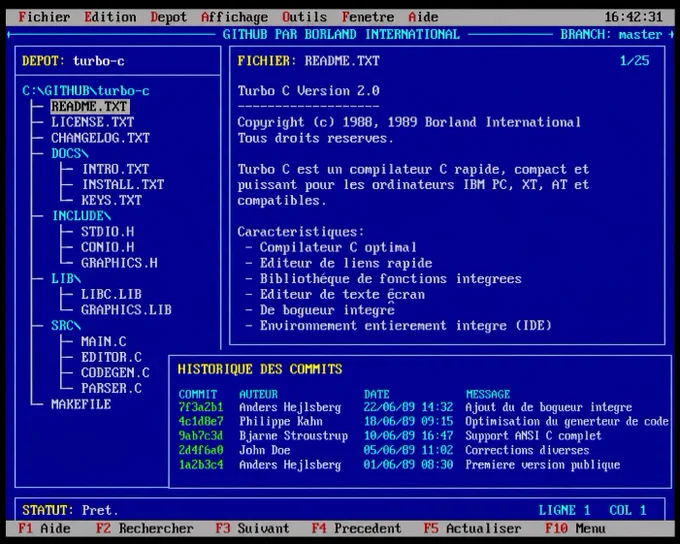Select MAKEFILE in the tree
Viewport: 680px width, 544px height.
tap(81, 404)
